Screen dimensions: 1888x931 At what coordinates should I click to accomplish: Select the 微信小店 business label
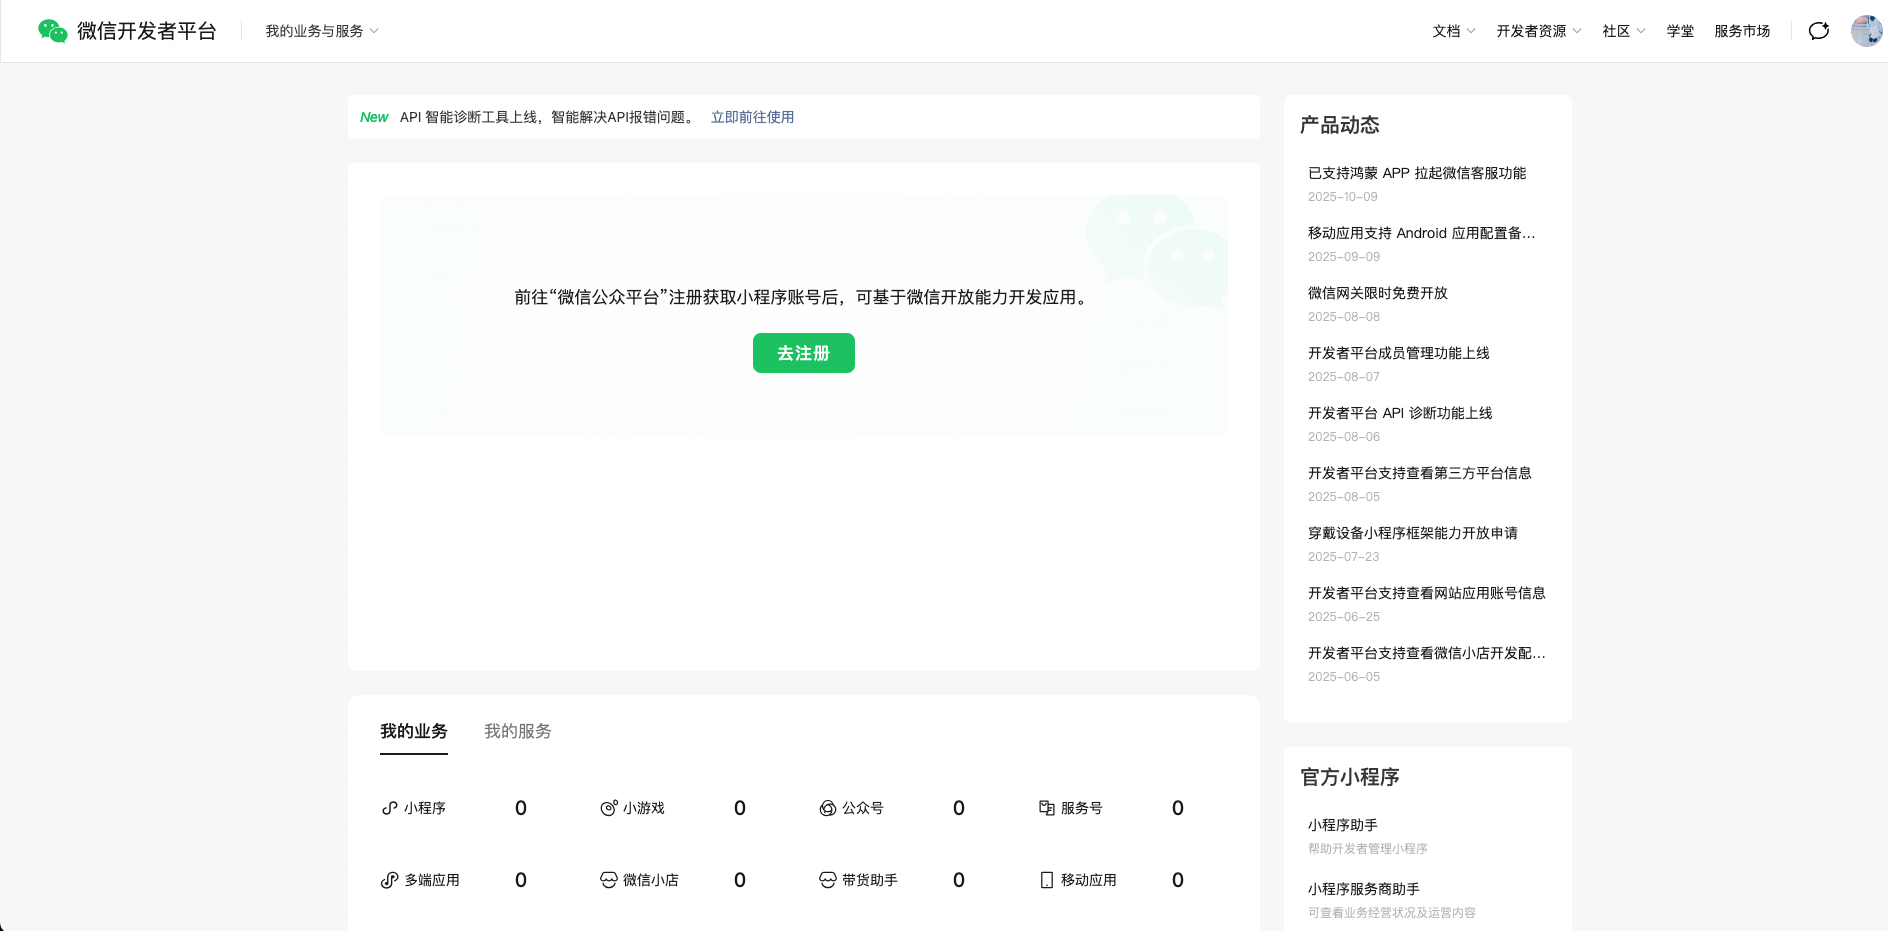click(651, 880)
